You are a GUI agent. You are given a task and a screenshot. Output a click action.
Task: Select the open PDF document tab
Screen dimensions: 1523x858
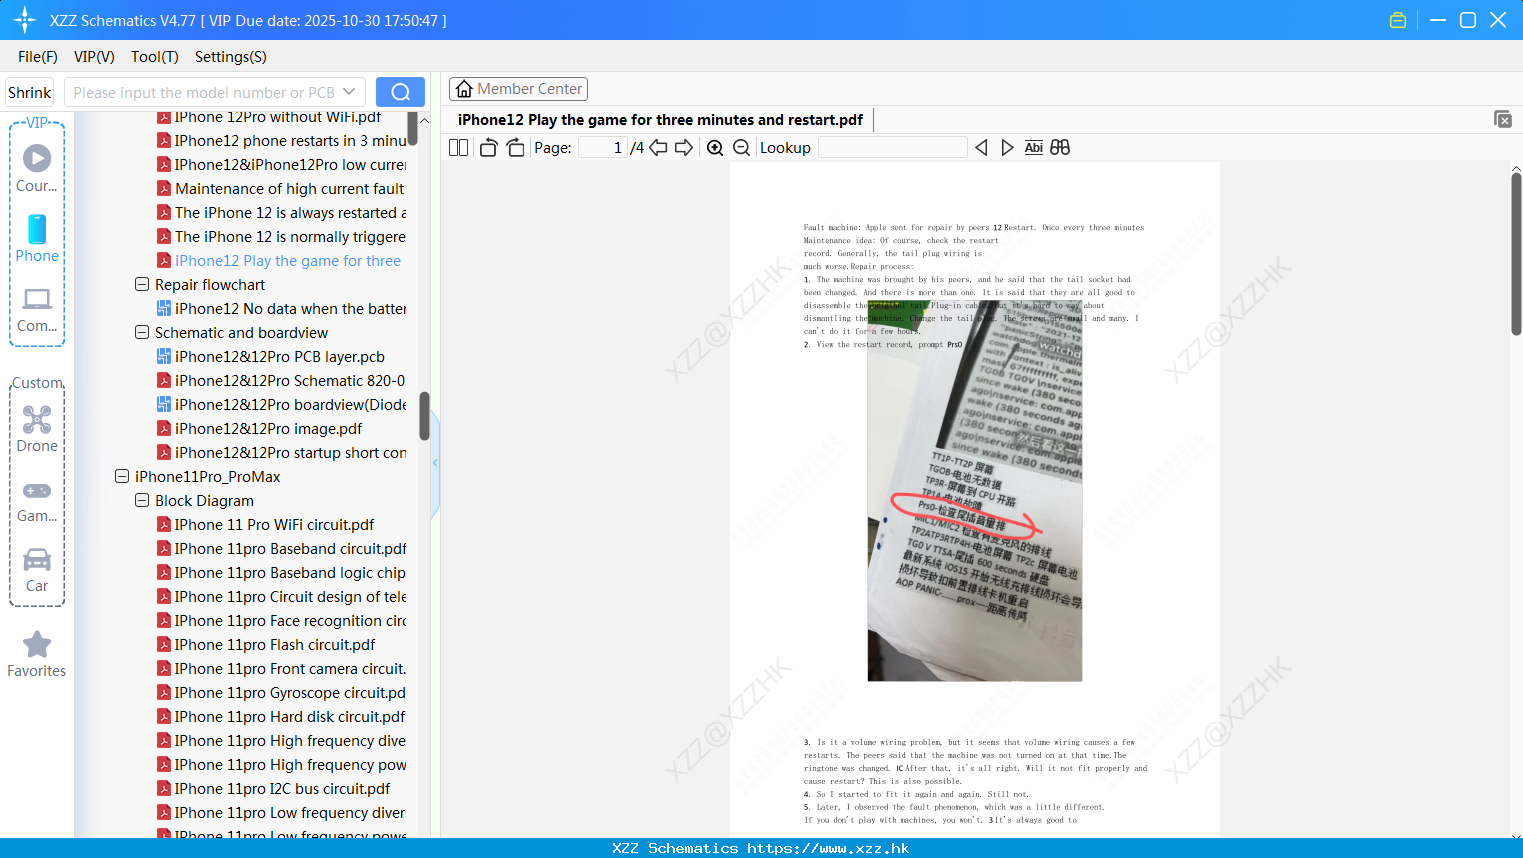660,120
